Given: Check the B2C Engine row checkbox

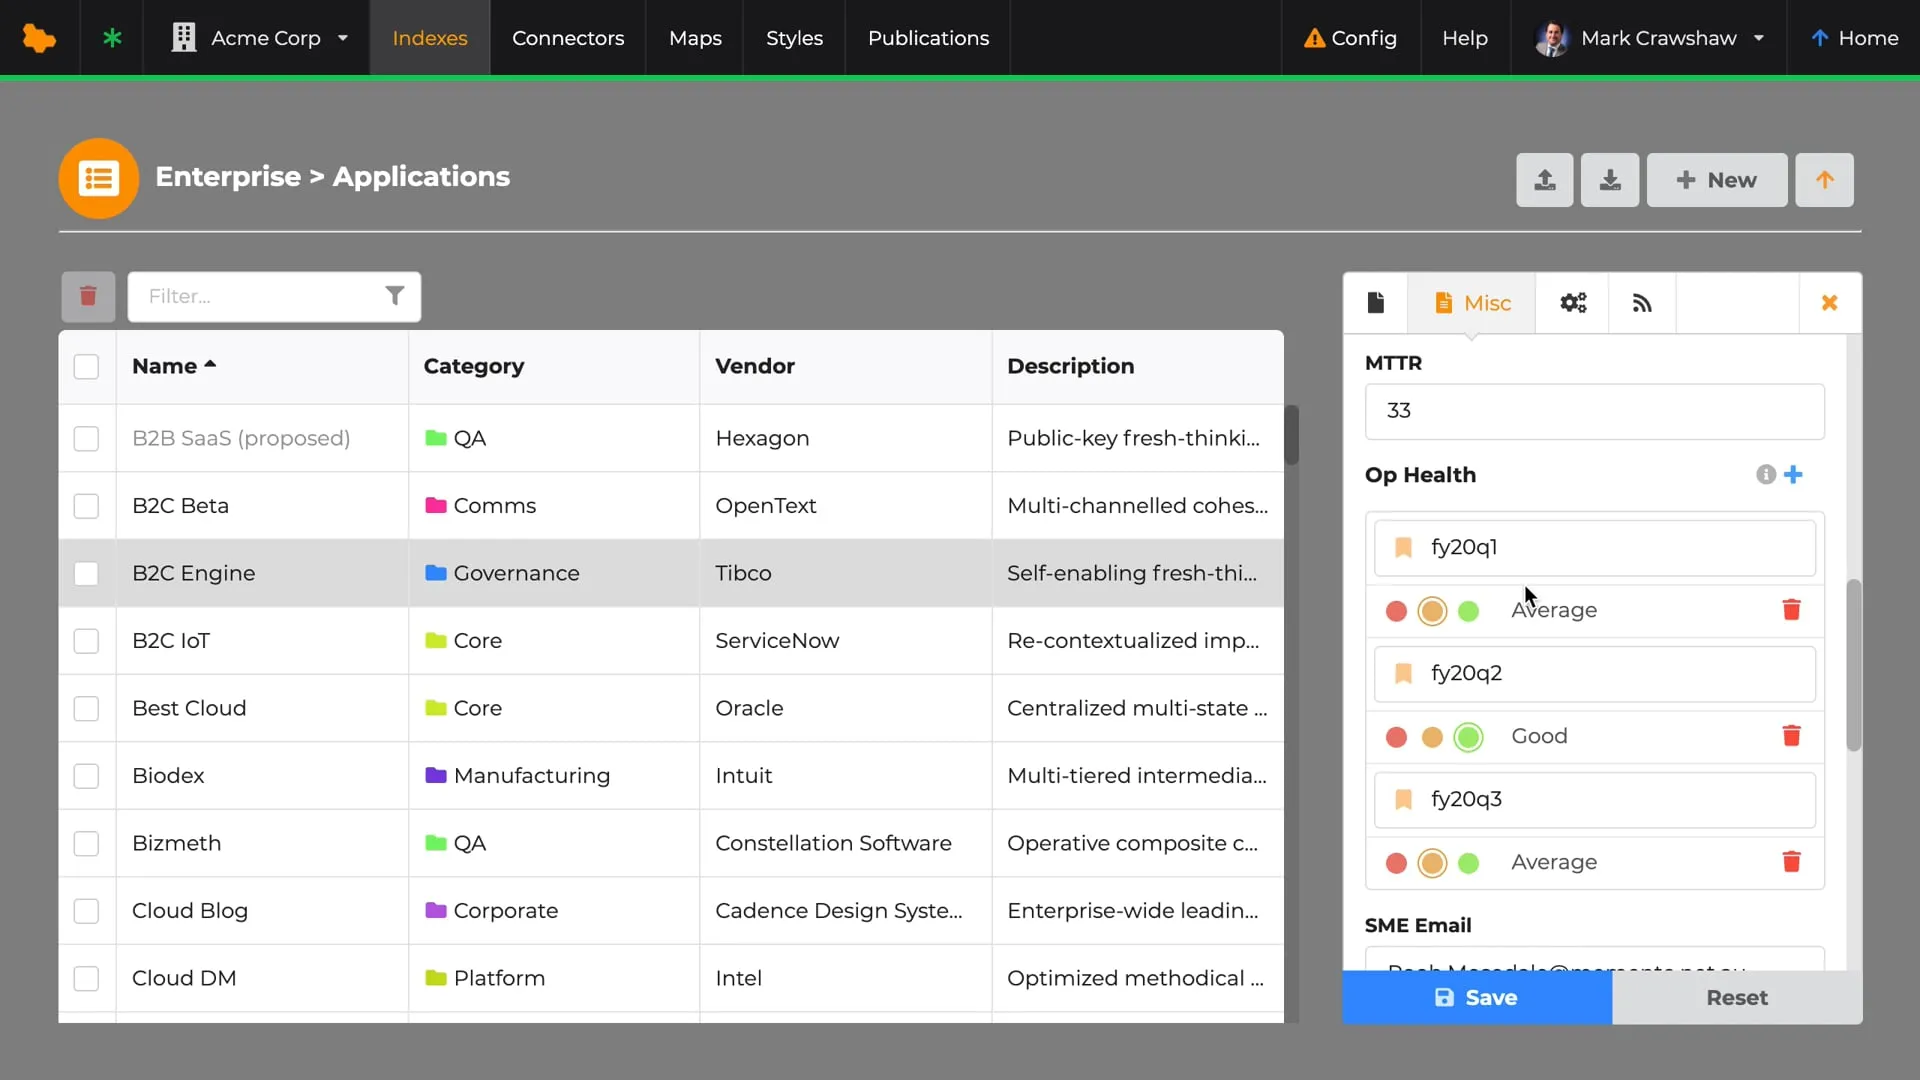Looking at the screenshot, I should 86,574.
